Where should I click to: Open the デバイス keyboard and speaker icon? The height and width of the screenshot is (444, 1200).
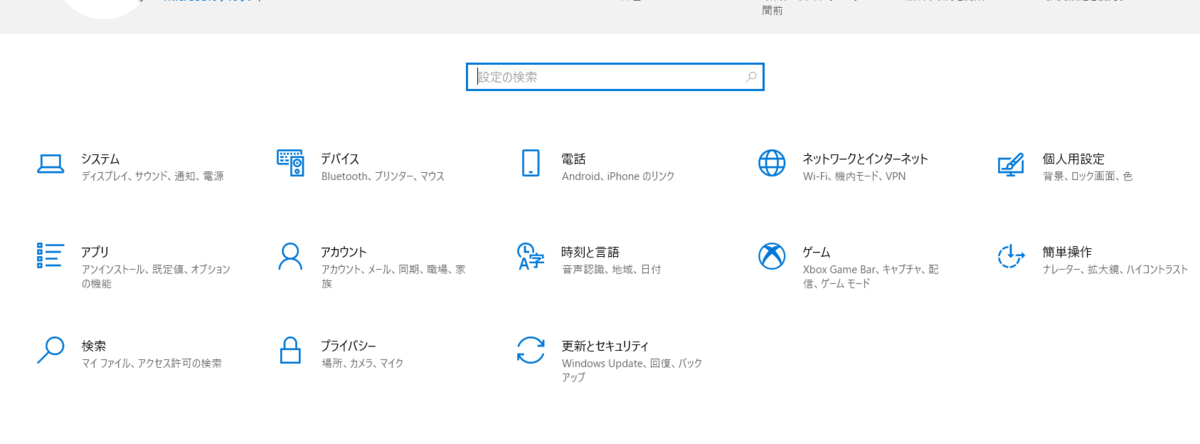pos(290,164)
